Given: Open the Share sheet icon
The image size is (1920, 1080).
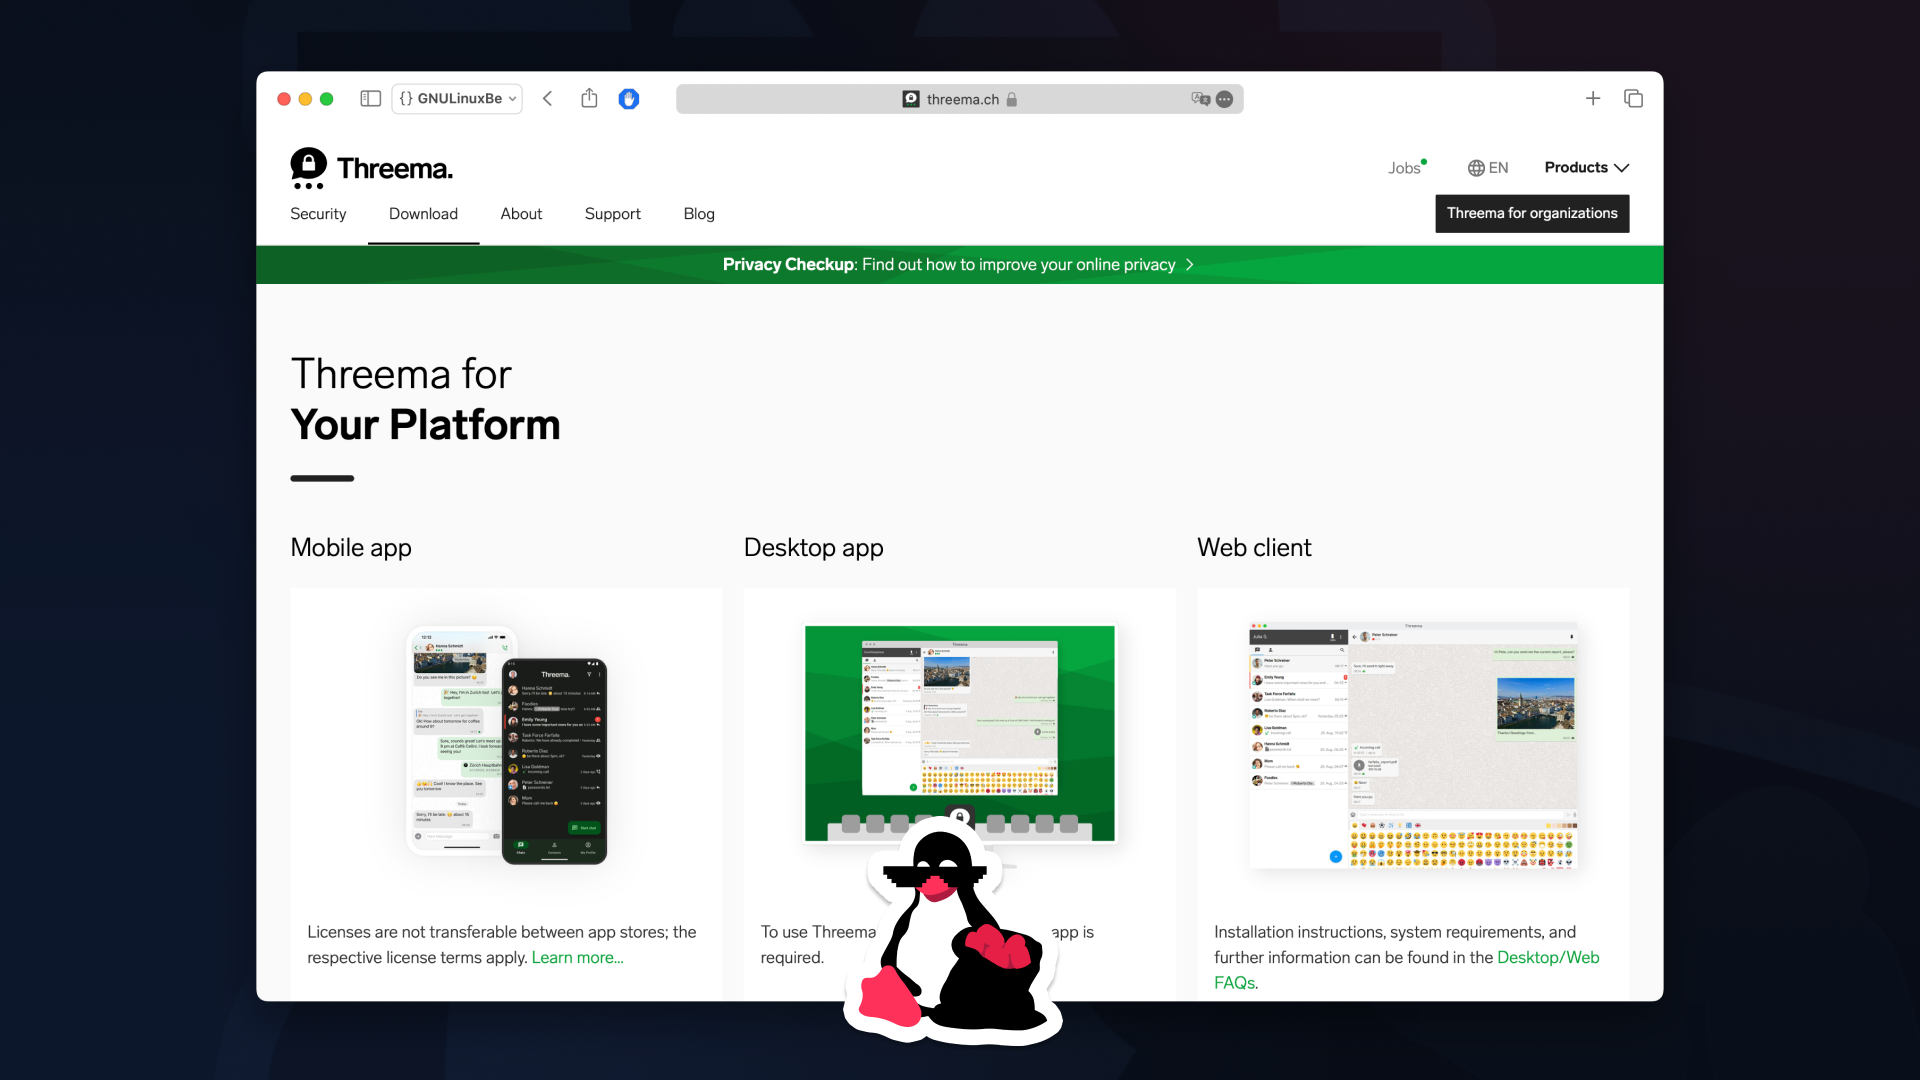Looking at the screenshot, I should click(589, 98).
